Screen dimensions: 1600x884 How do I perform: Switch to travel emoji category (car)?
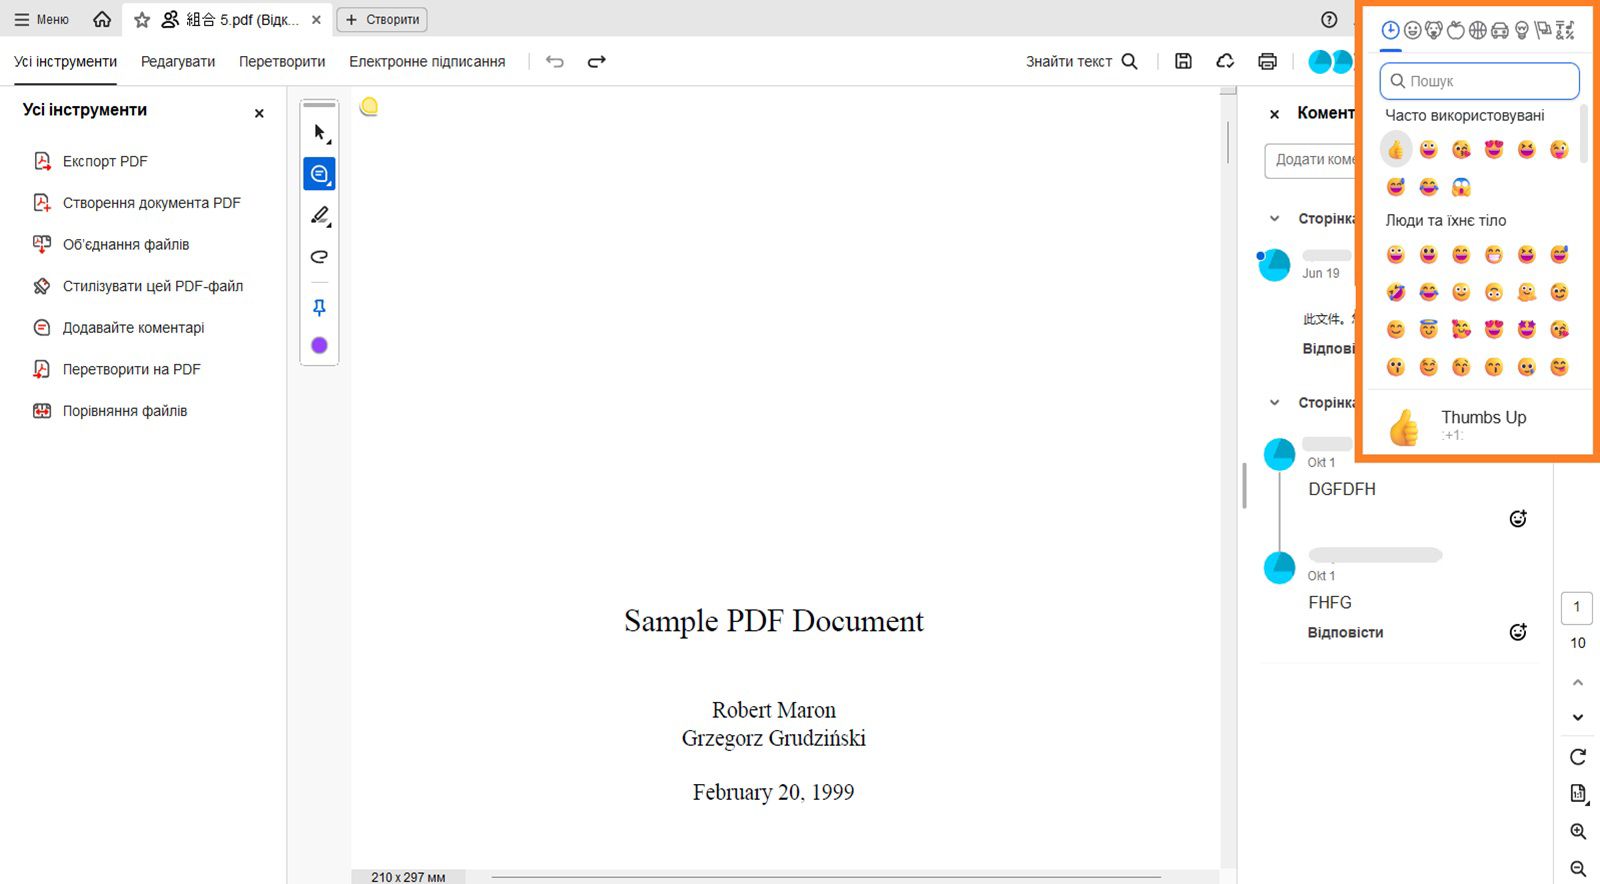1500,30
